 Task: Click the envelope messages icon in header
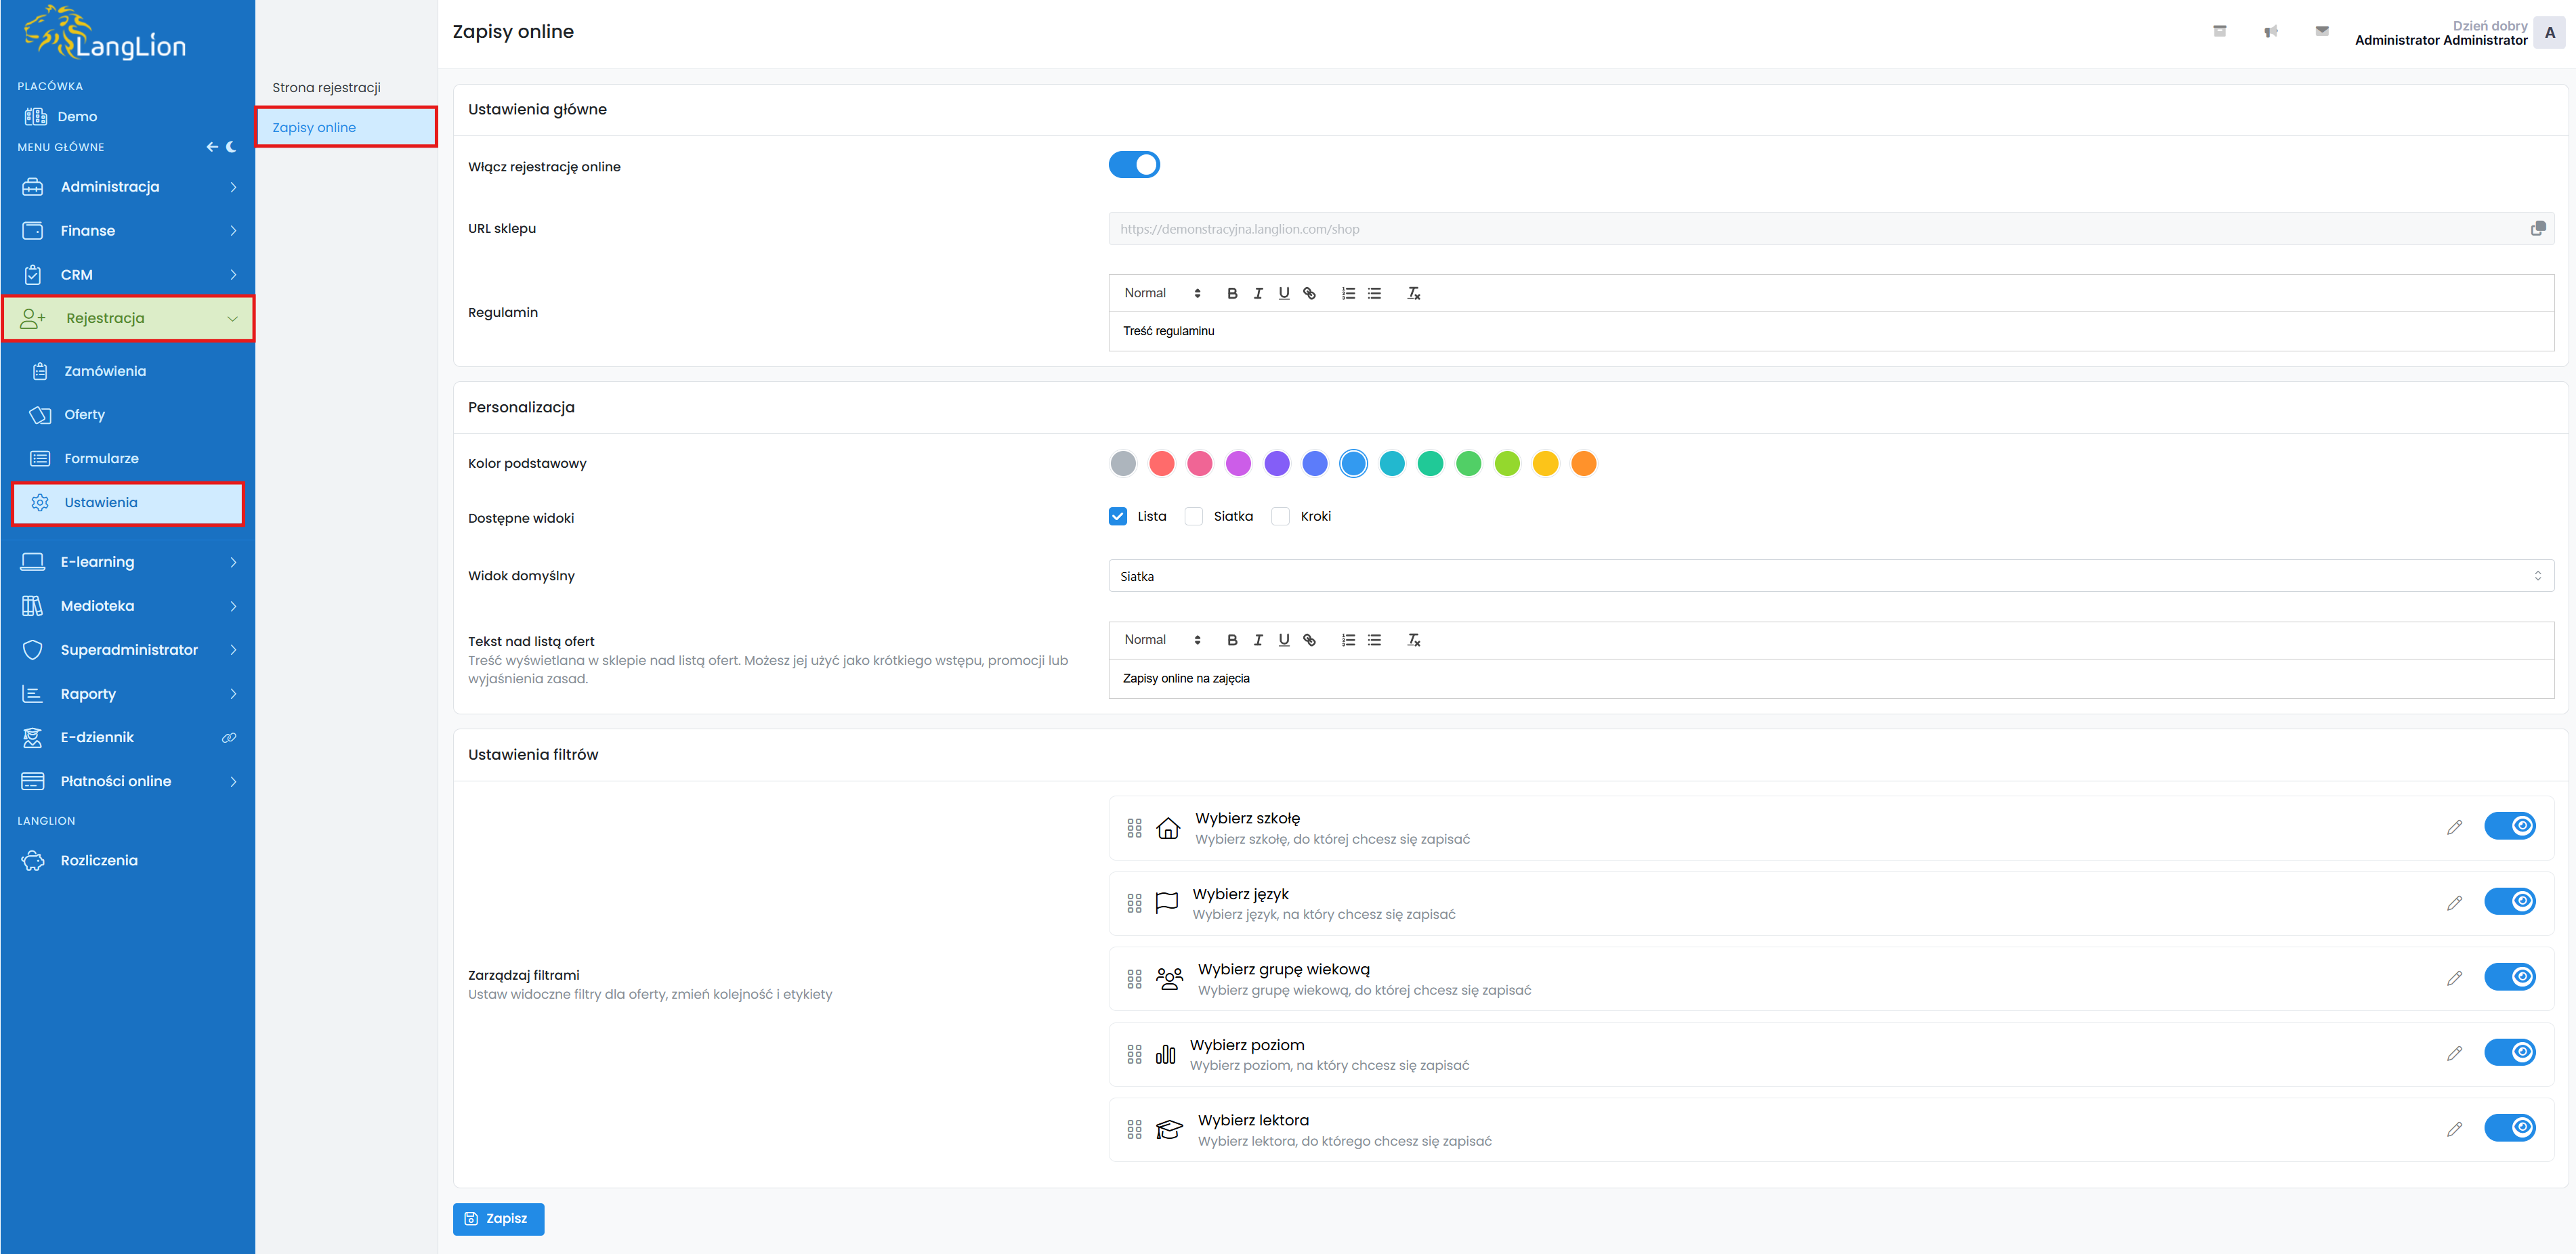[2322, 32]
